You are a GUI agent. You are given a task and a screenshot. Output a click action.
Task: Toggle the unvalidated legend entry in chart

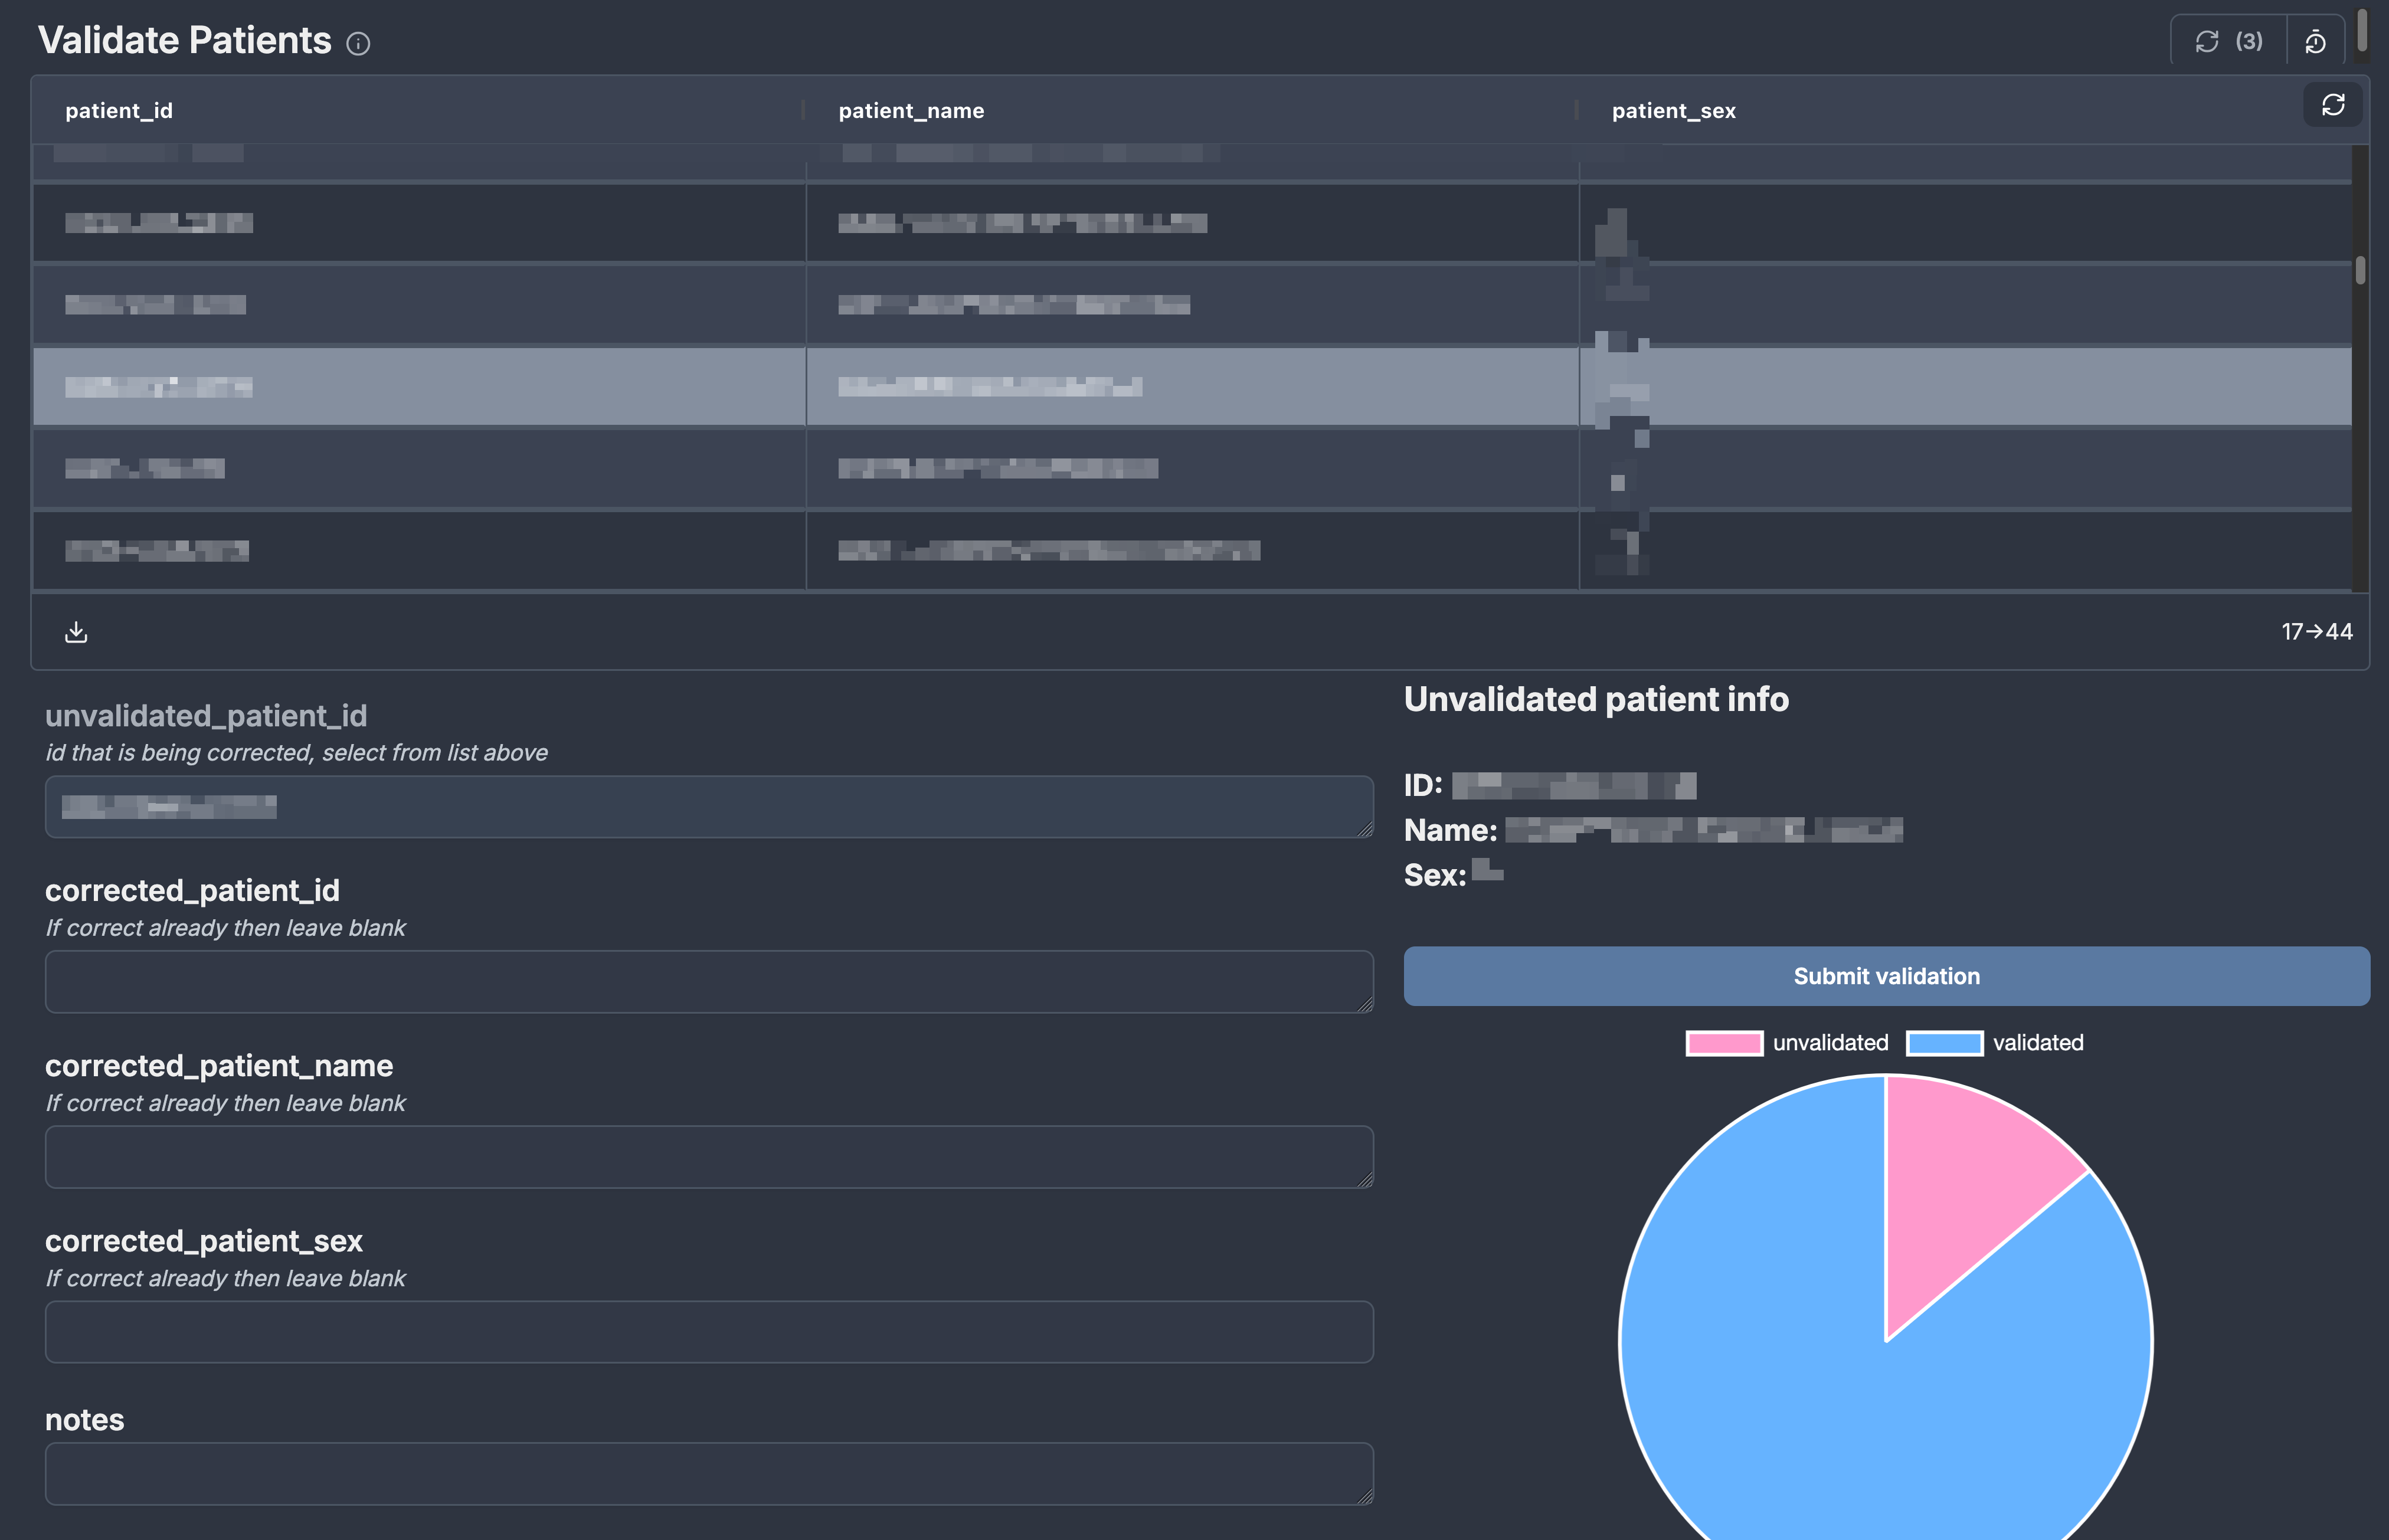pos(1829,1043)
